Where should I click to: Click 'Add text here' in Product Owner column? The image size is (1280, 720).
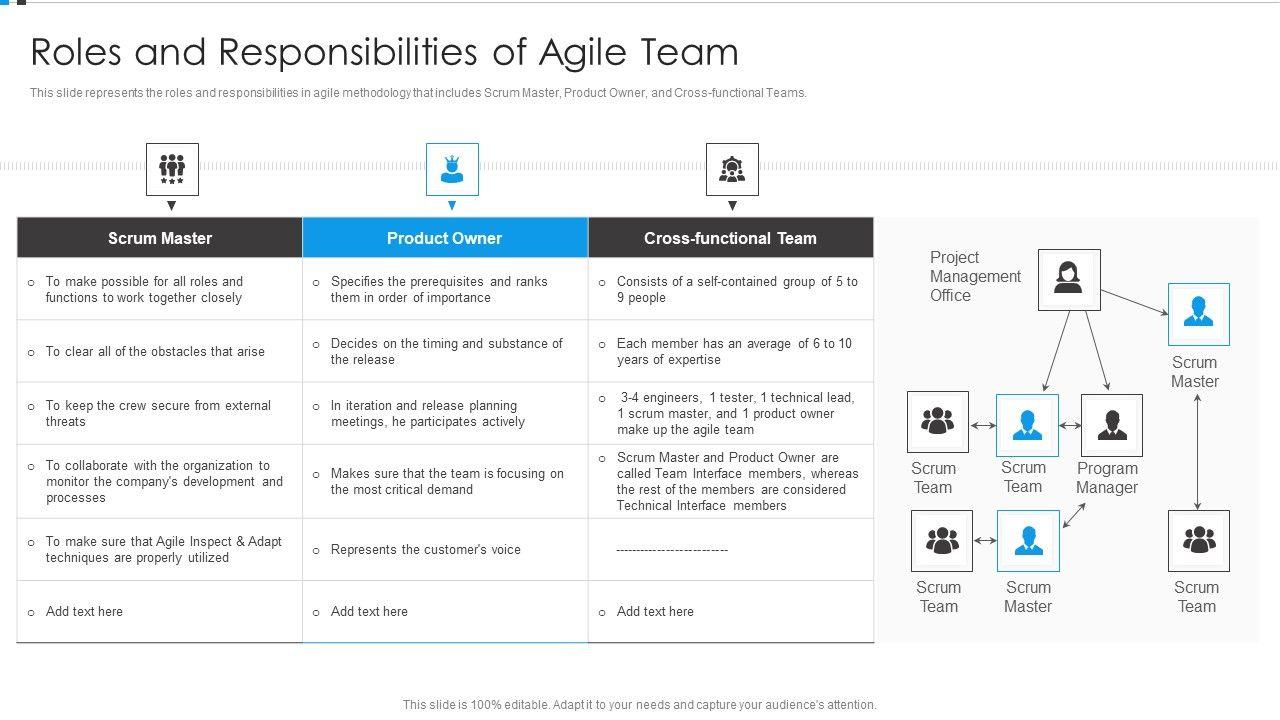point(369,612)
